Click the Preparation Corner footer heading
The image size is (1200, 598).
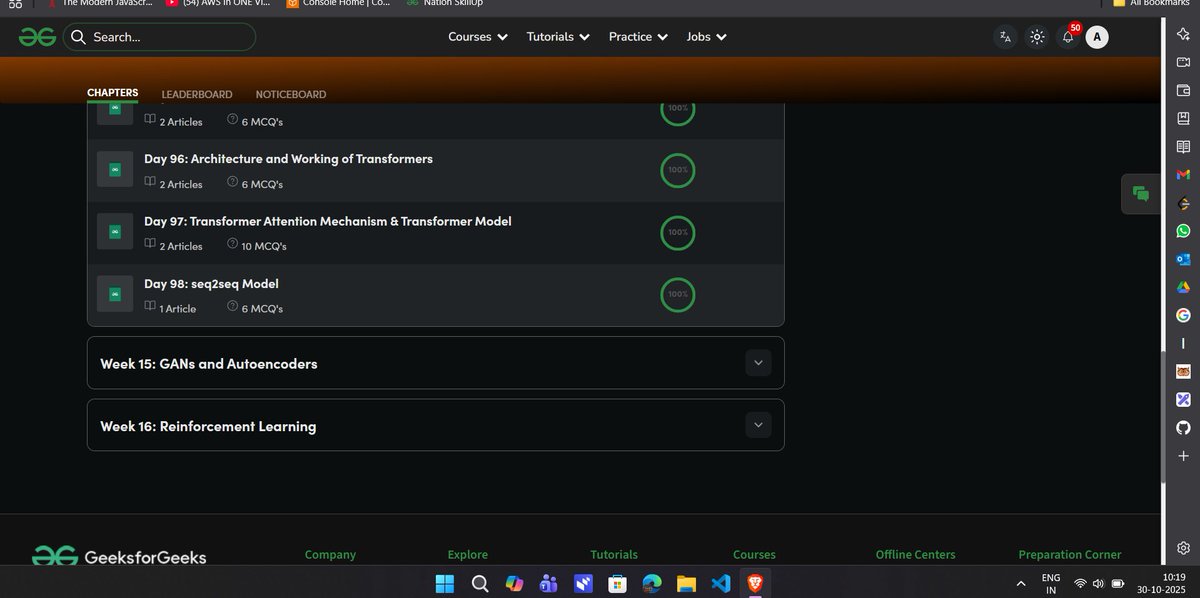[x=1070, y=554]
